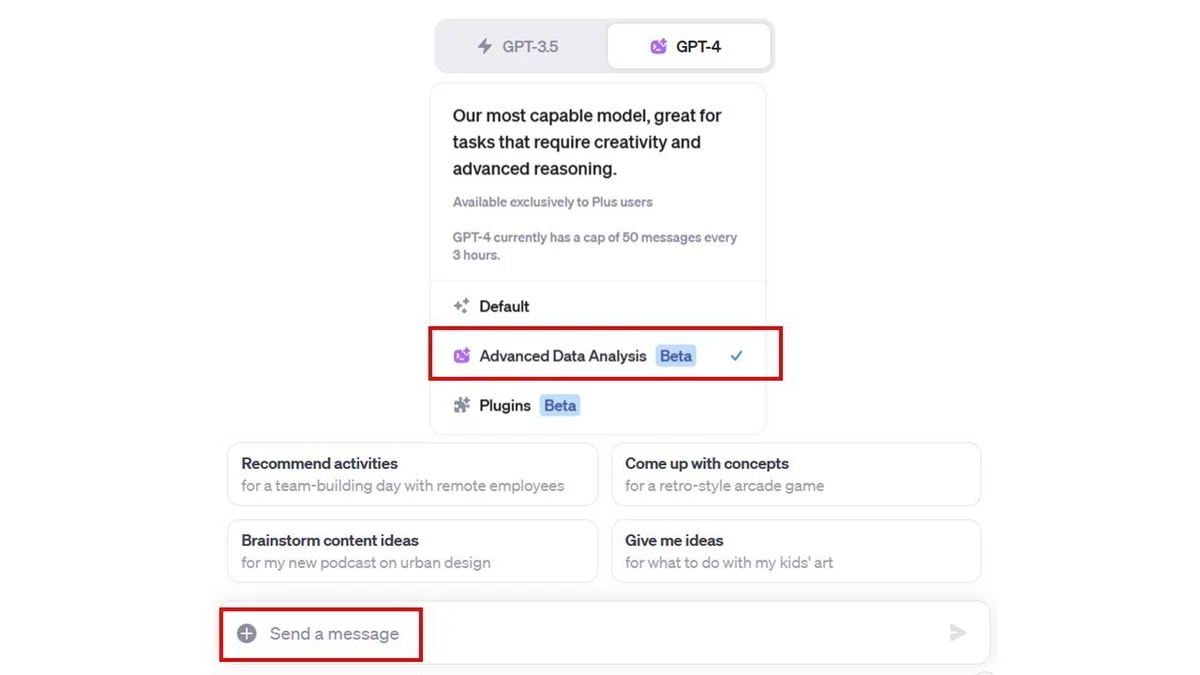Click the purple sparkle icon on GPT-4 tab

coord(658,46)
